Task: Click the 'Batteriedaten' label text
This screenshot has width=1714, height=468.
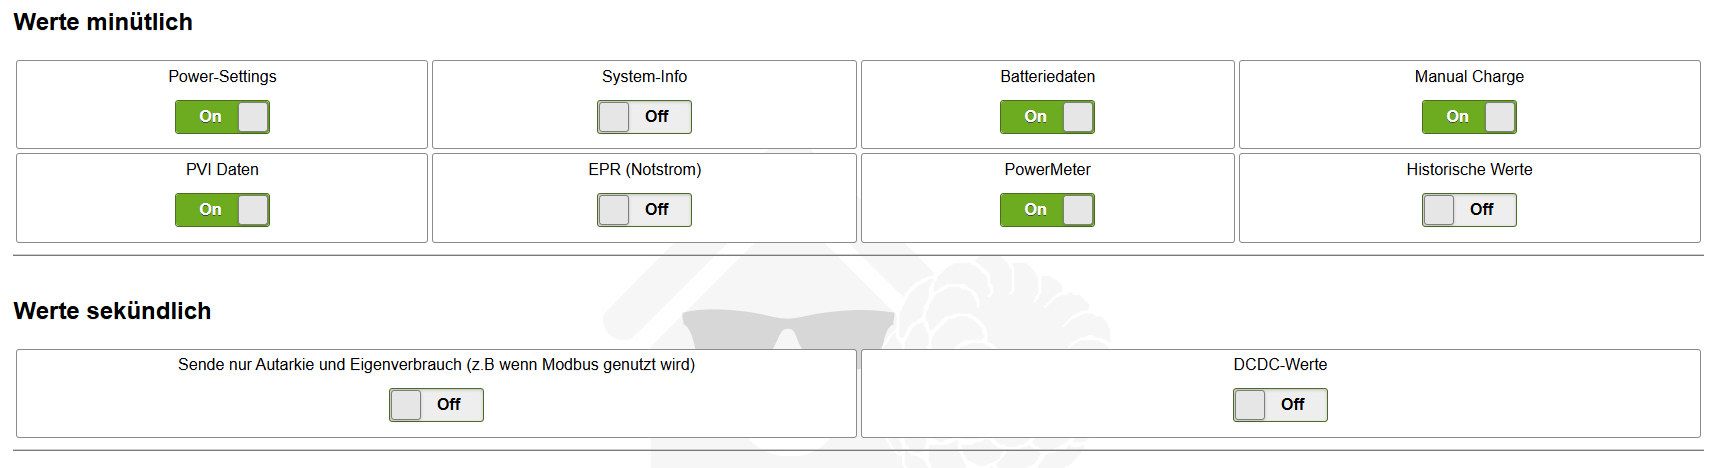Action: pyautogui.click(x=1047, y=77)
